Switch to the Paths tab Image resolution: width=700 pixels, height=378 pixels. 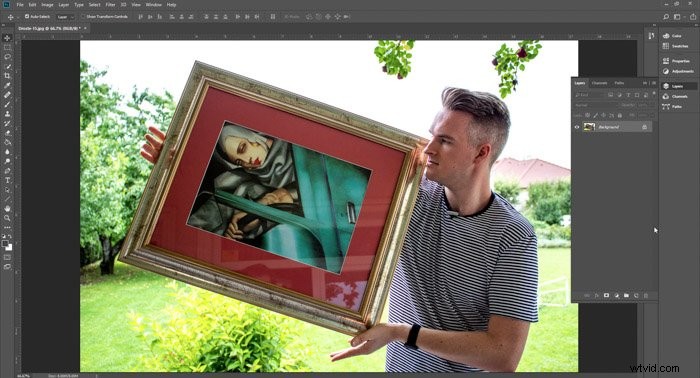coord(619,83)
